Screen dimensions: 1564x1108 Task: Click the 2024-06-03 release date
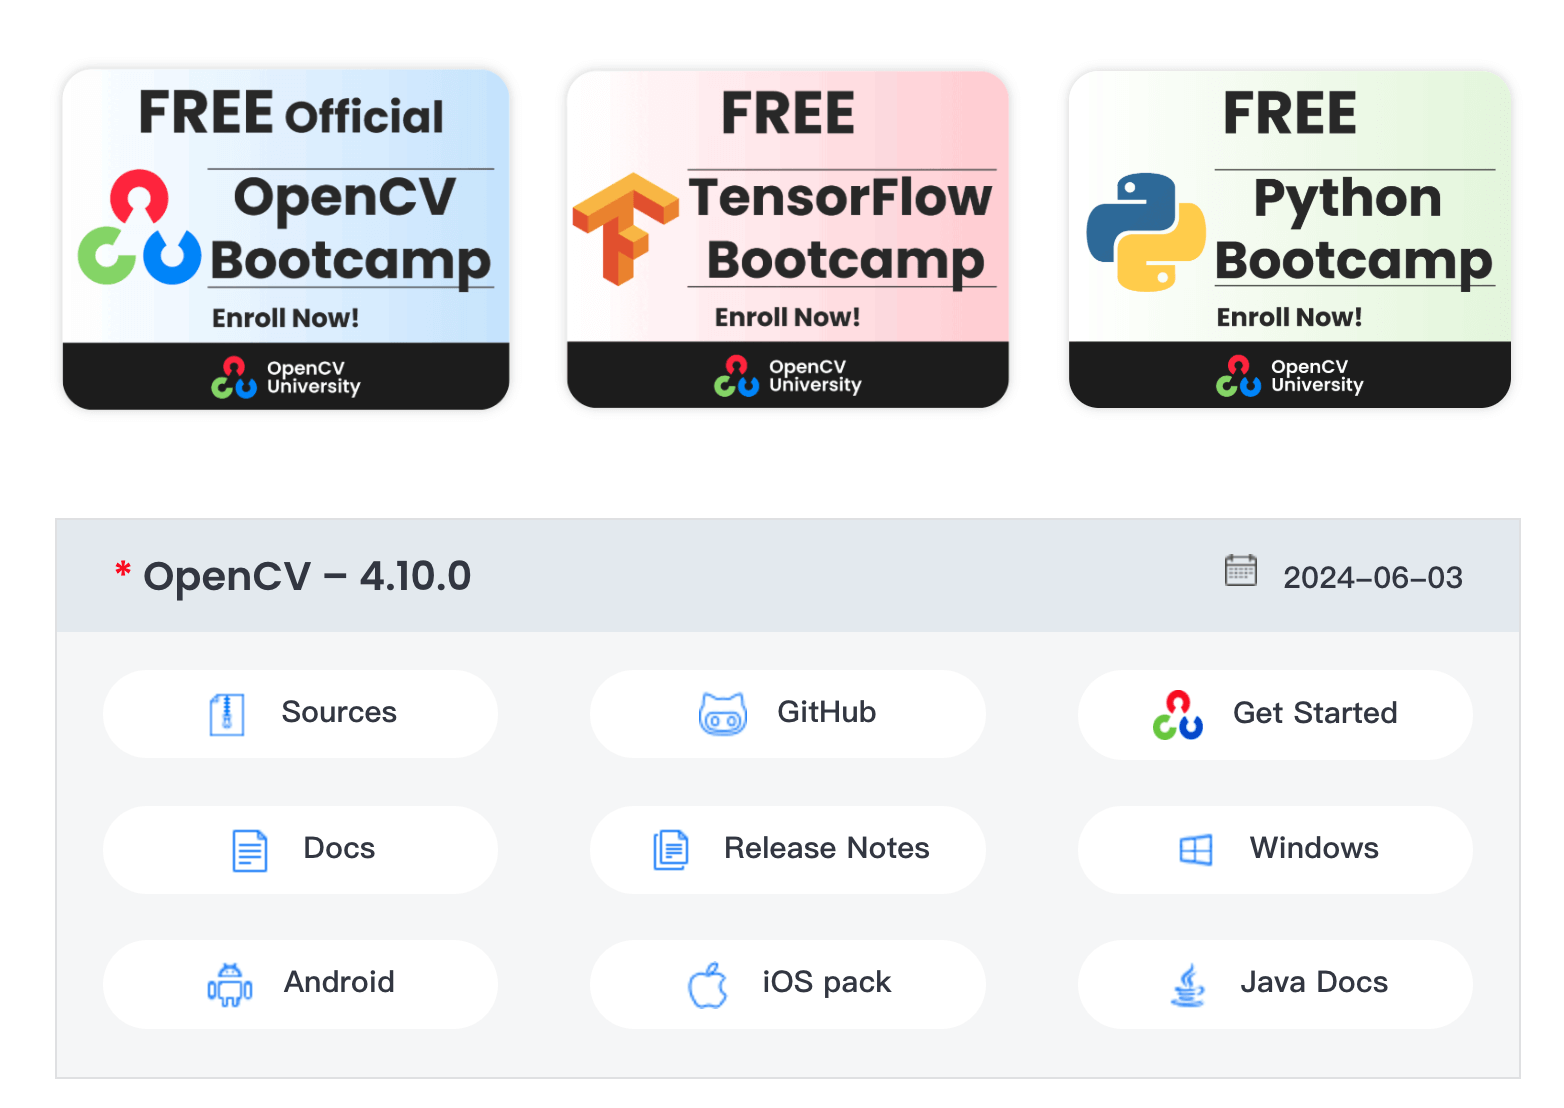pos(1372,578)
